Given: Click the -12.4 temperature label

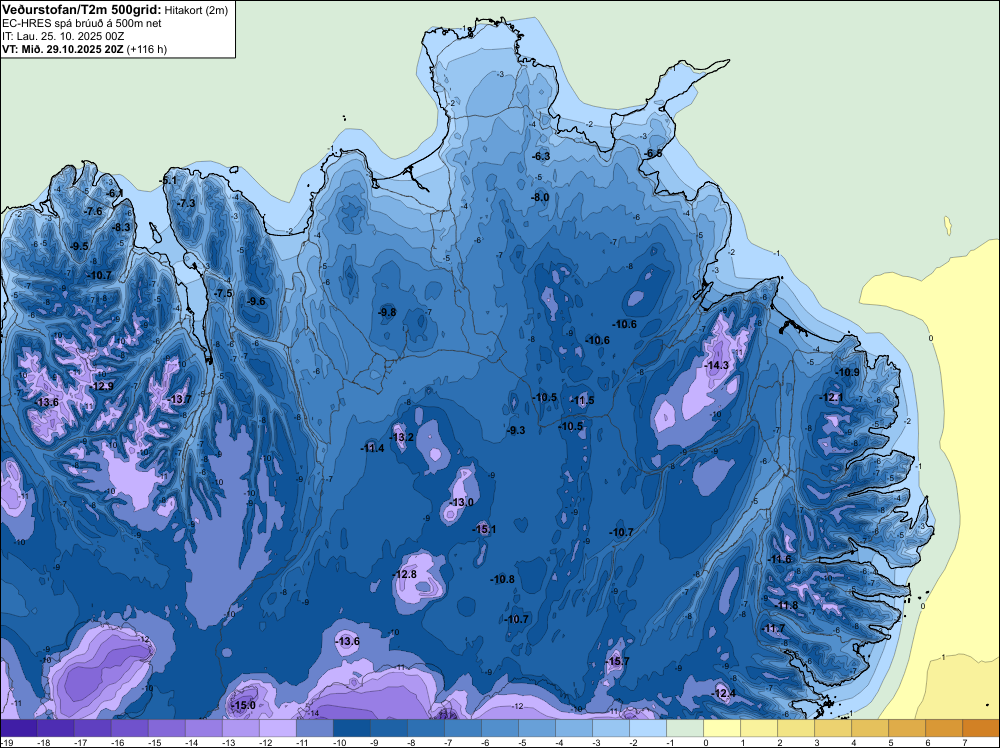Looking at the screenshot, I should pyautogui.click(x=724, y=693).
